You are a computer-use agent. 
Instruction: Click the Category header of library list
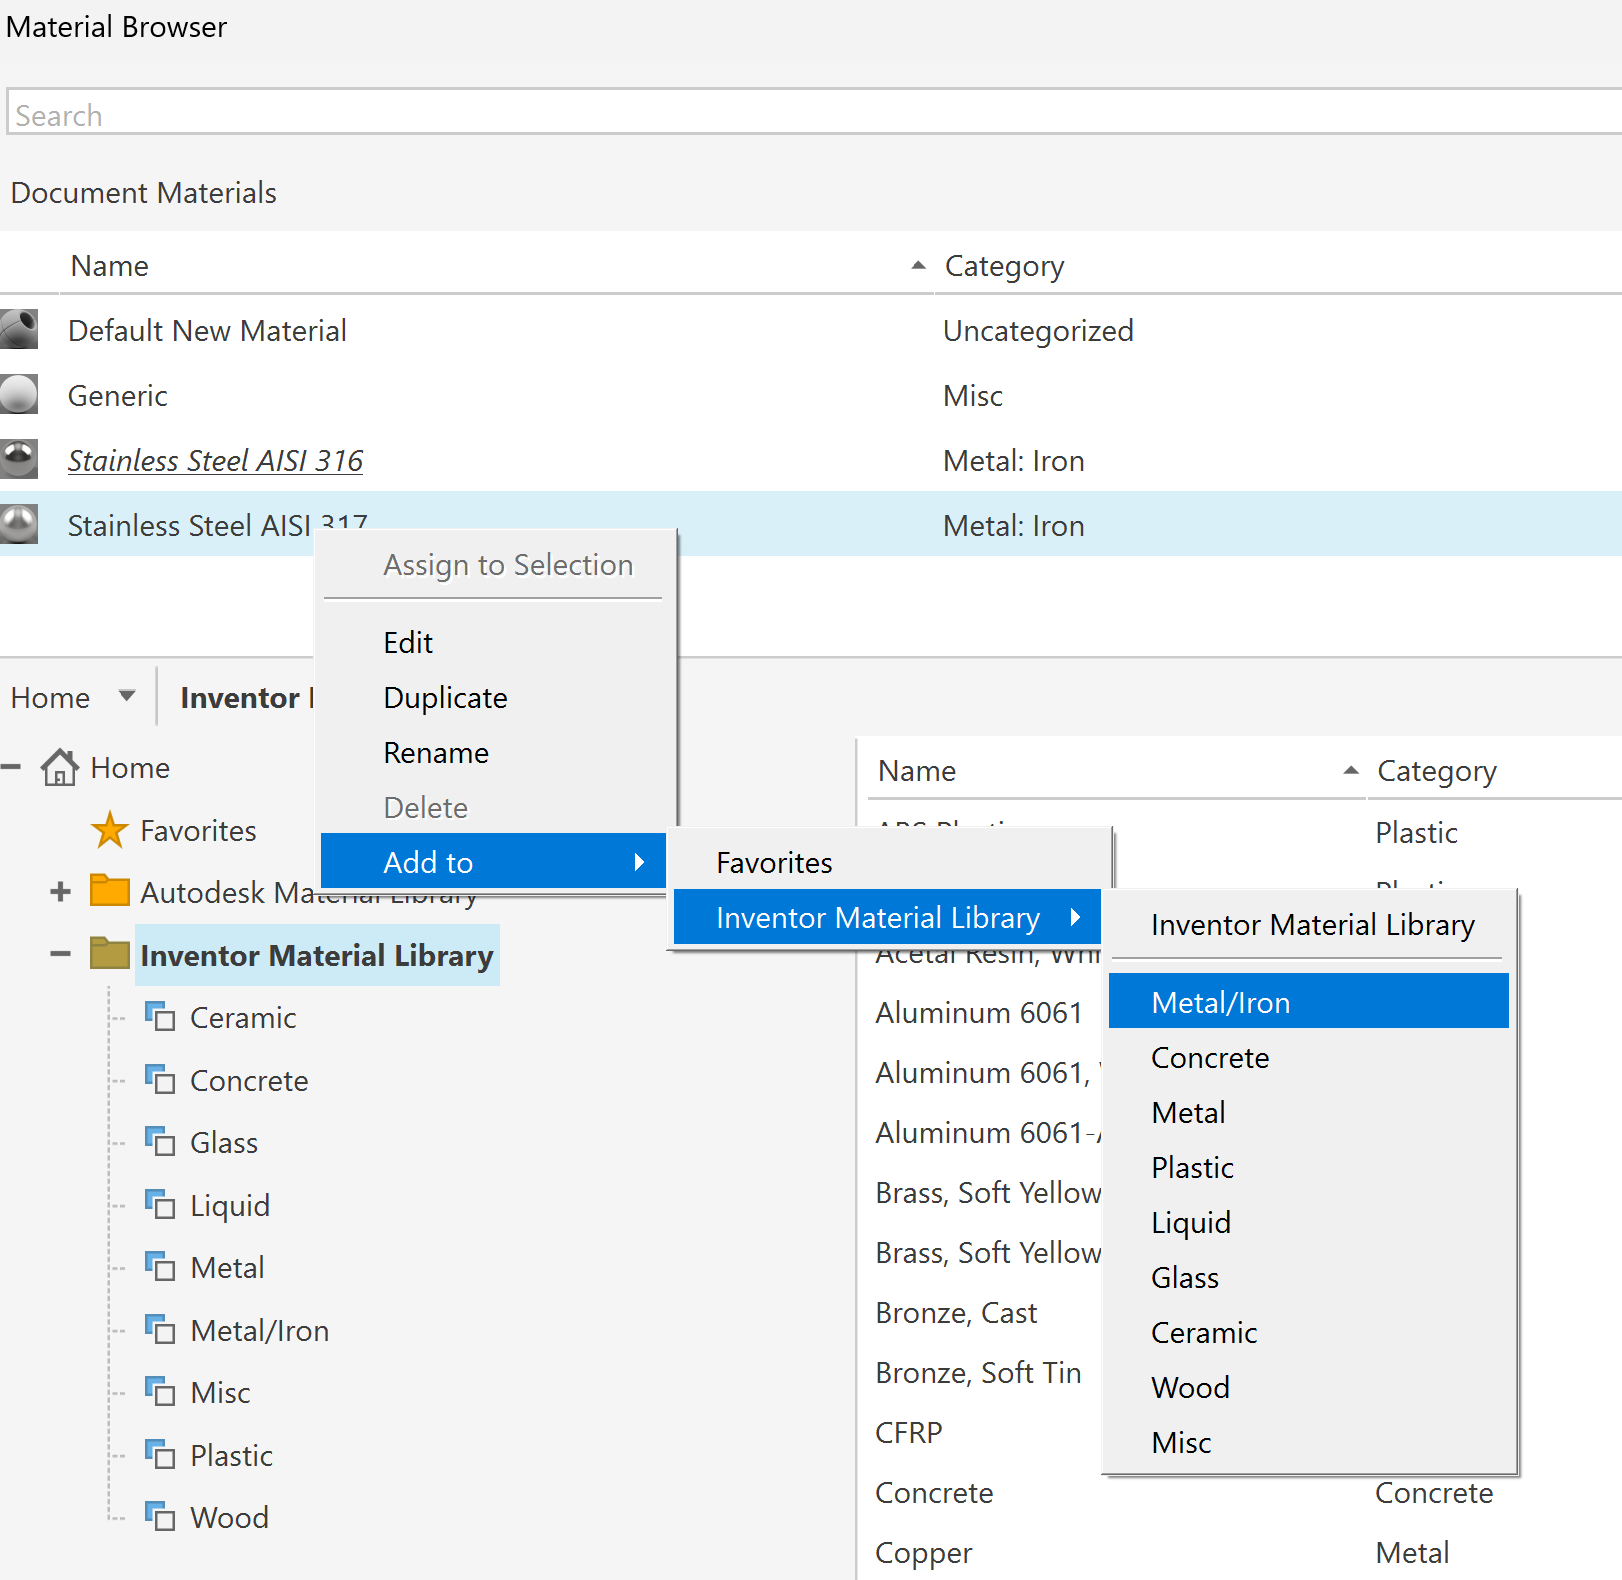(x=1437, y=771)
